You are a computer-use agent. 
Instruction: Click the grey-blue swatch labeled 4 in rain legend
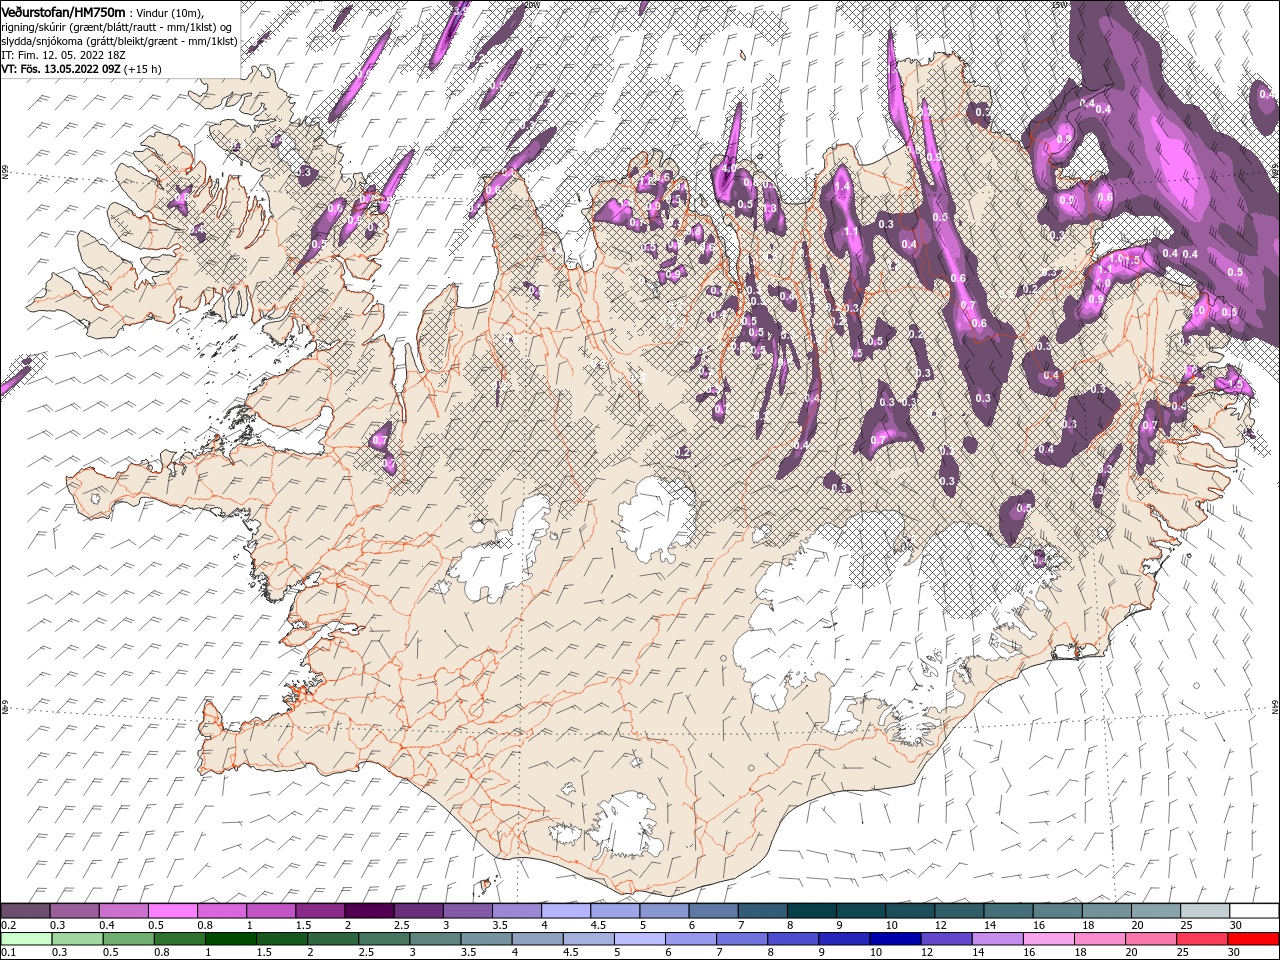(537, 938)
